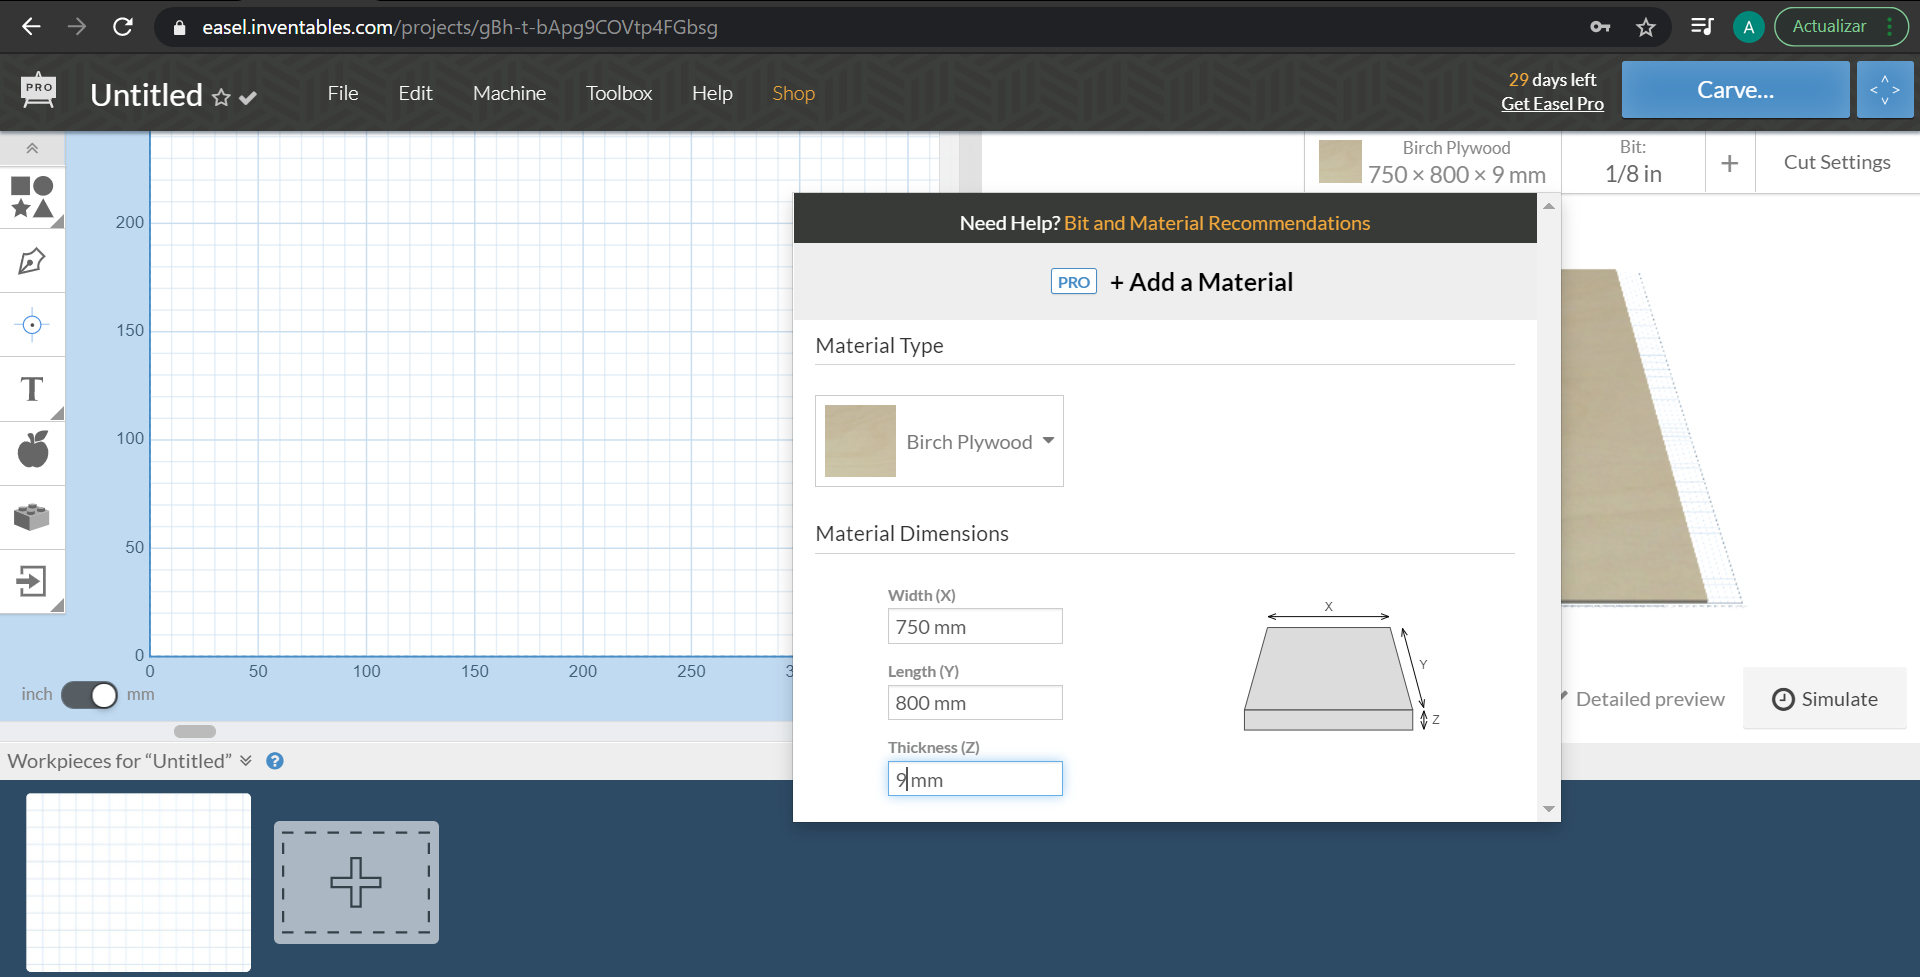Image resolution: width=1920 pixels, height=977 pixels.
Task: Open the Toolbox menu
Action: pyautogui.click(x=619, y=93)
